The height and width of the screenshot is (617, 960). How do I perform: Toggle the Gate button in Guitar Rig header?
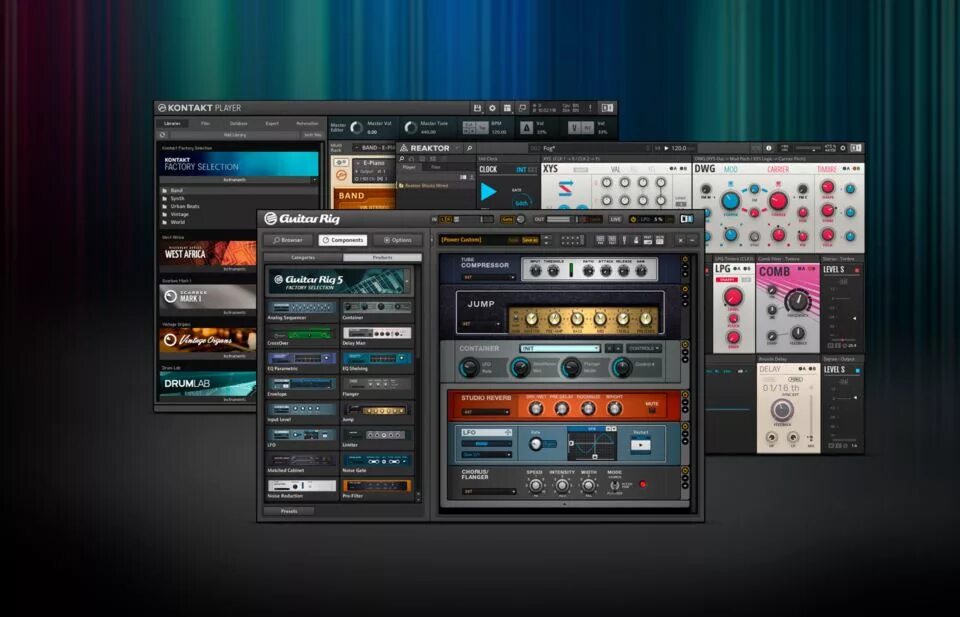point(507,219)
